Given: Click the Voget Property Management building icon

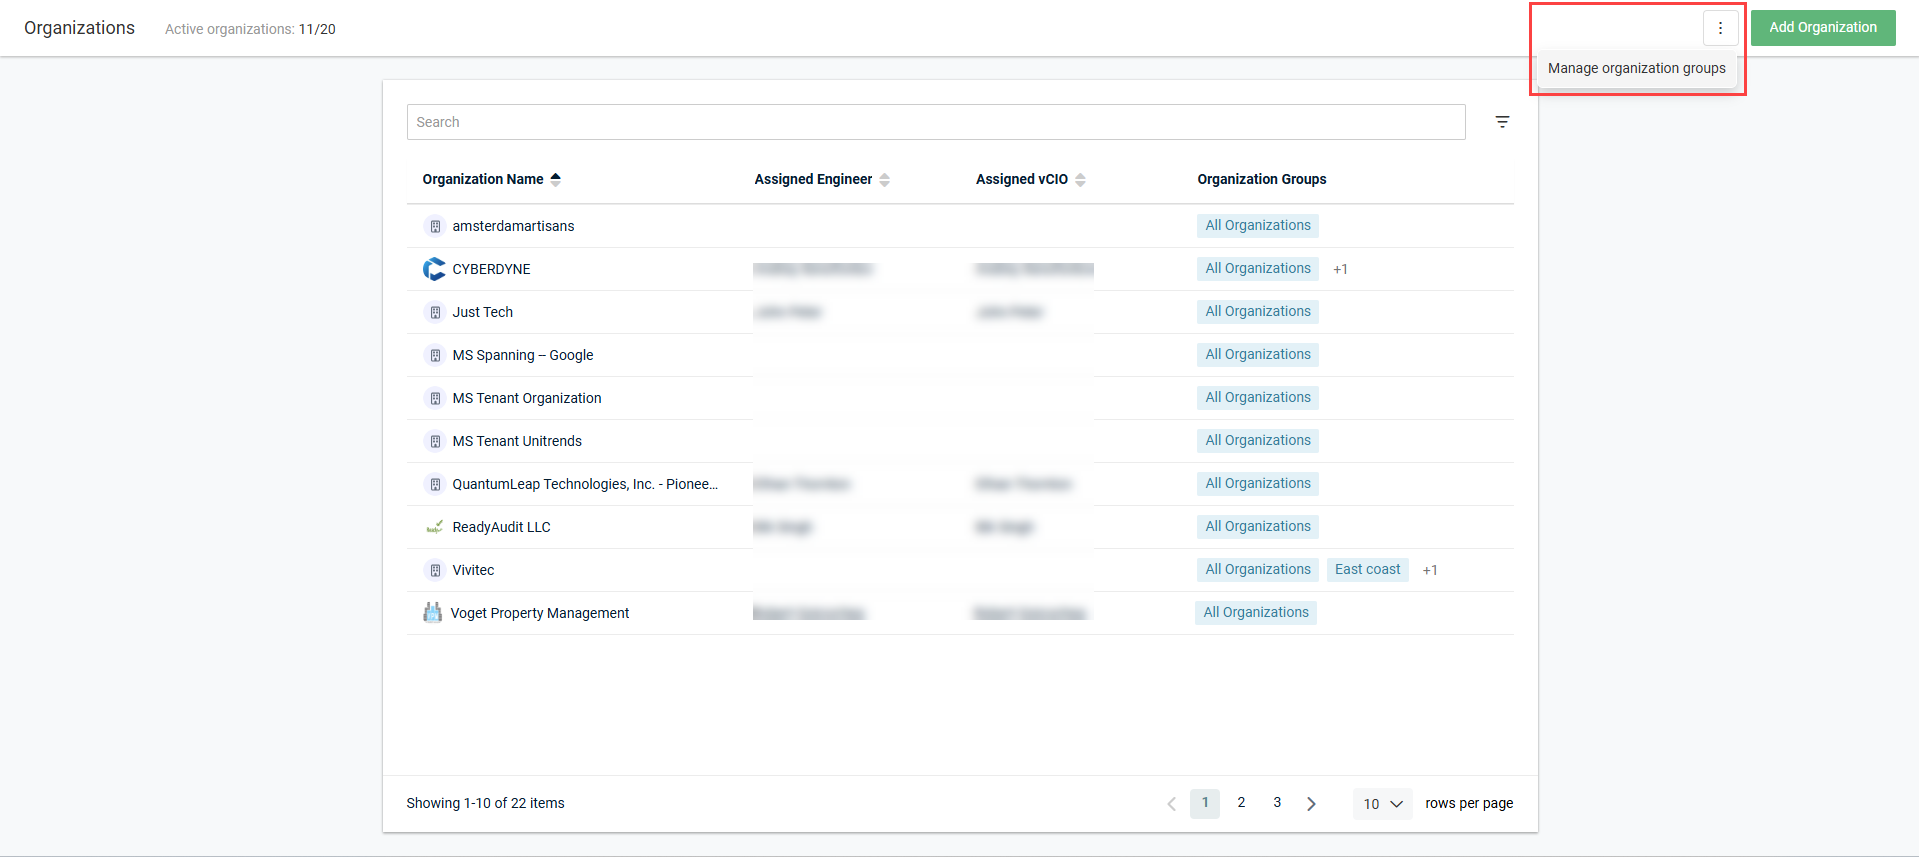Looking at the screenshot, I should (432, 613).
